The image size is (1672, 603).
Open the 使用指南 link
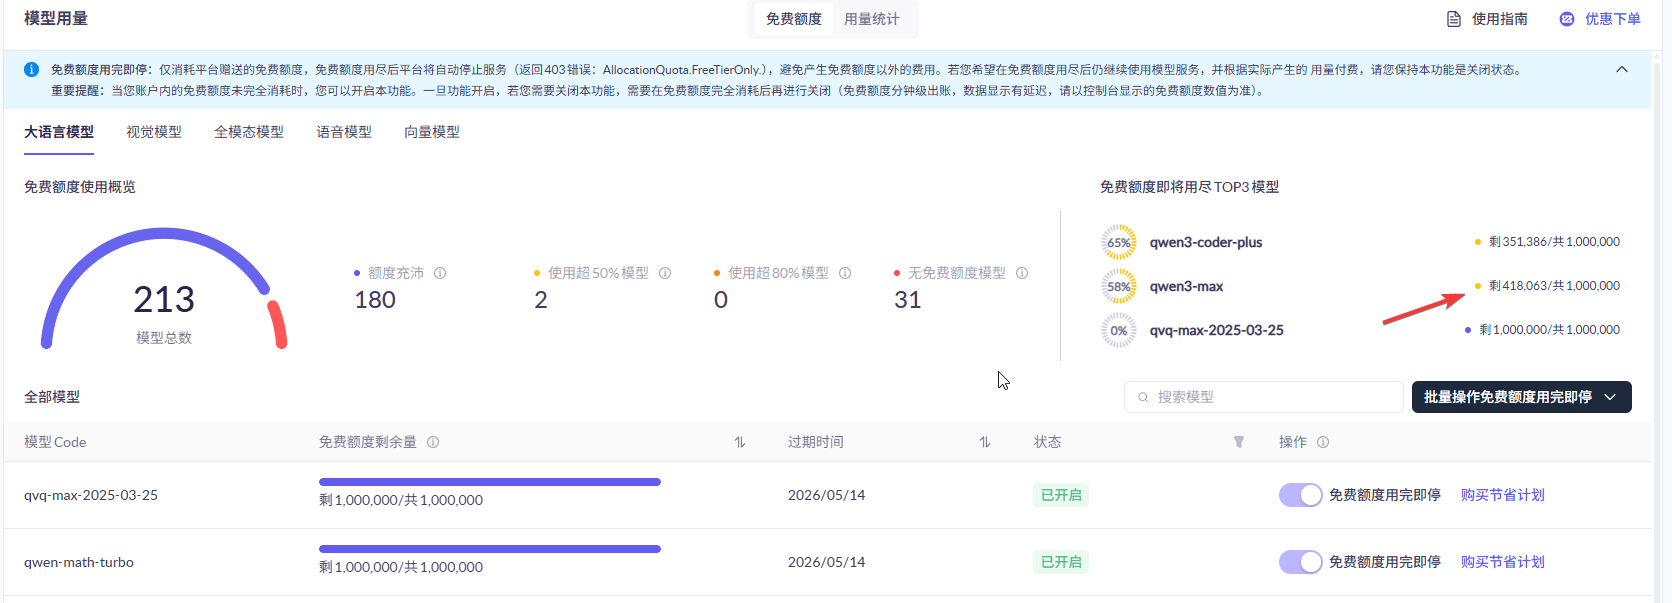[1487, 19]
